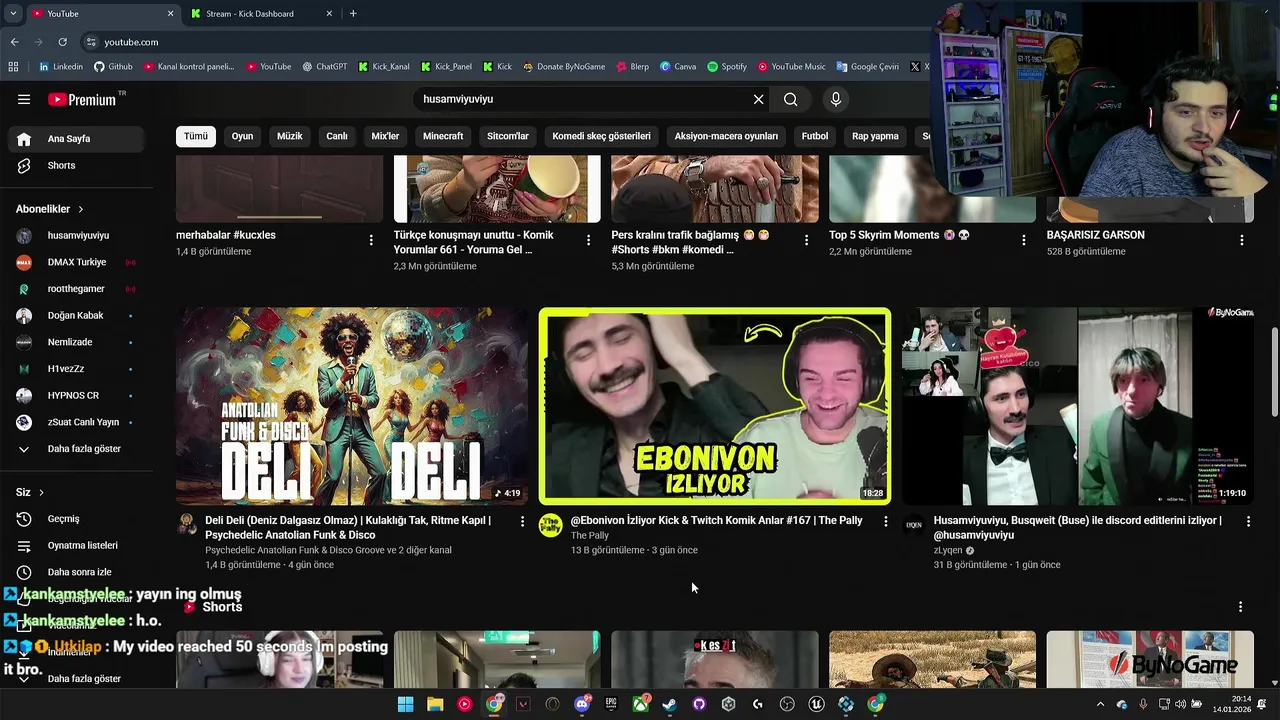Play the Ebonivon İzliyor video thumbnail
The height and width of the screenshot is (720, 1280).
pos(714,406)
